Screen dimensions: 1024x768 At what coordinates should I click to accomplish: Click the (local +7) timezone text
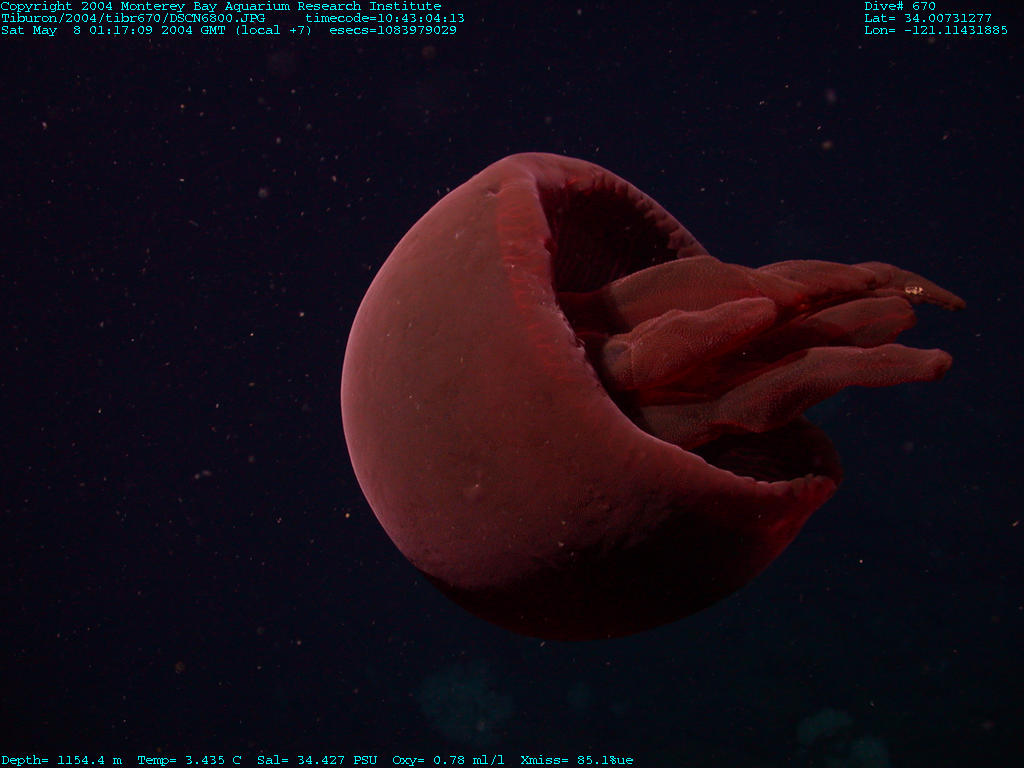[273, 30]
